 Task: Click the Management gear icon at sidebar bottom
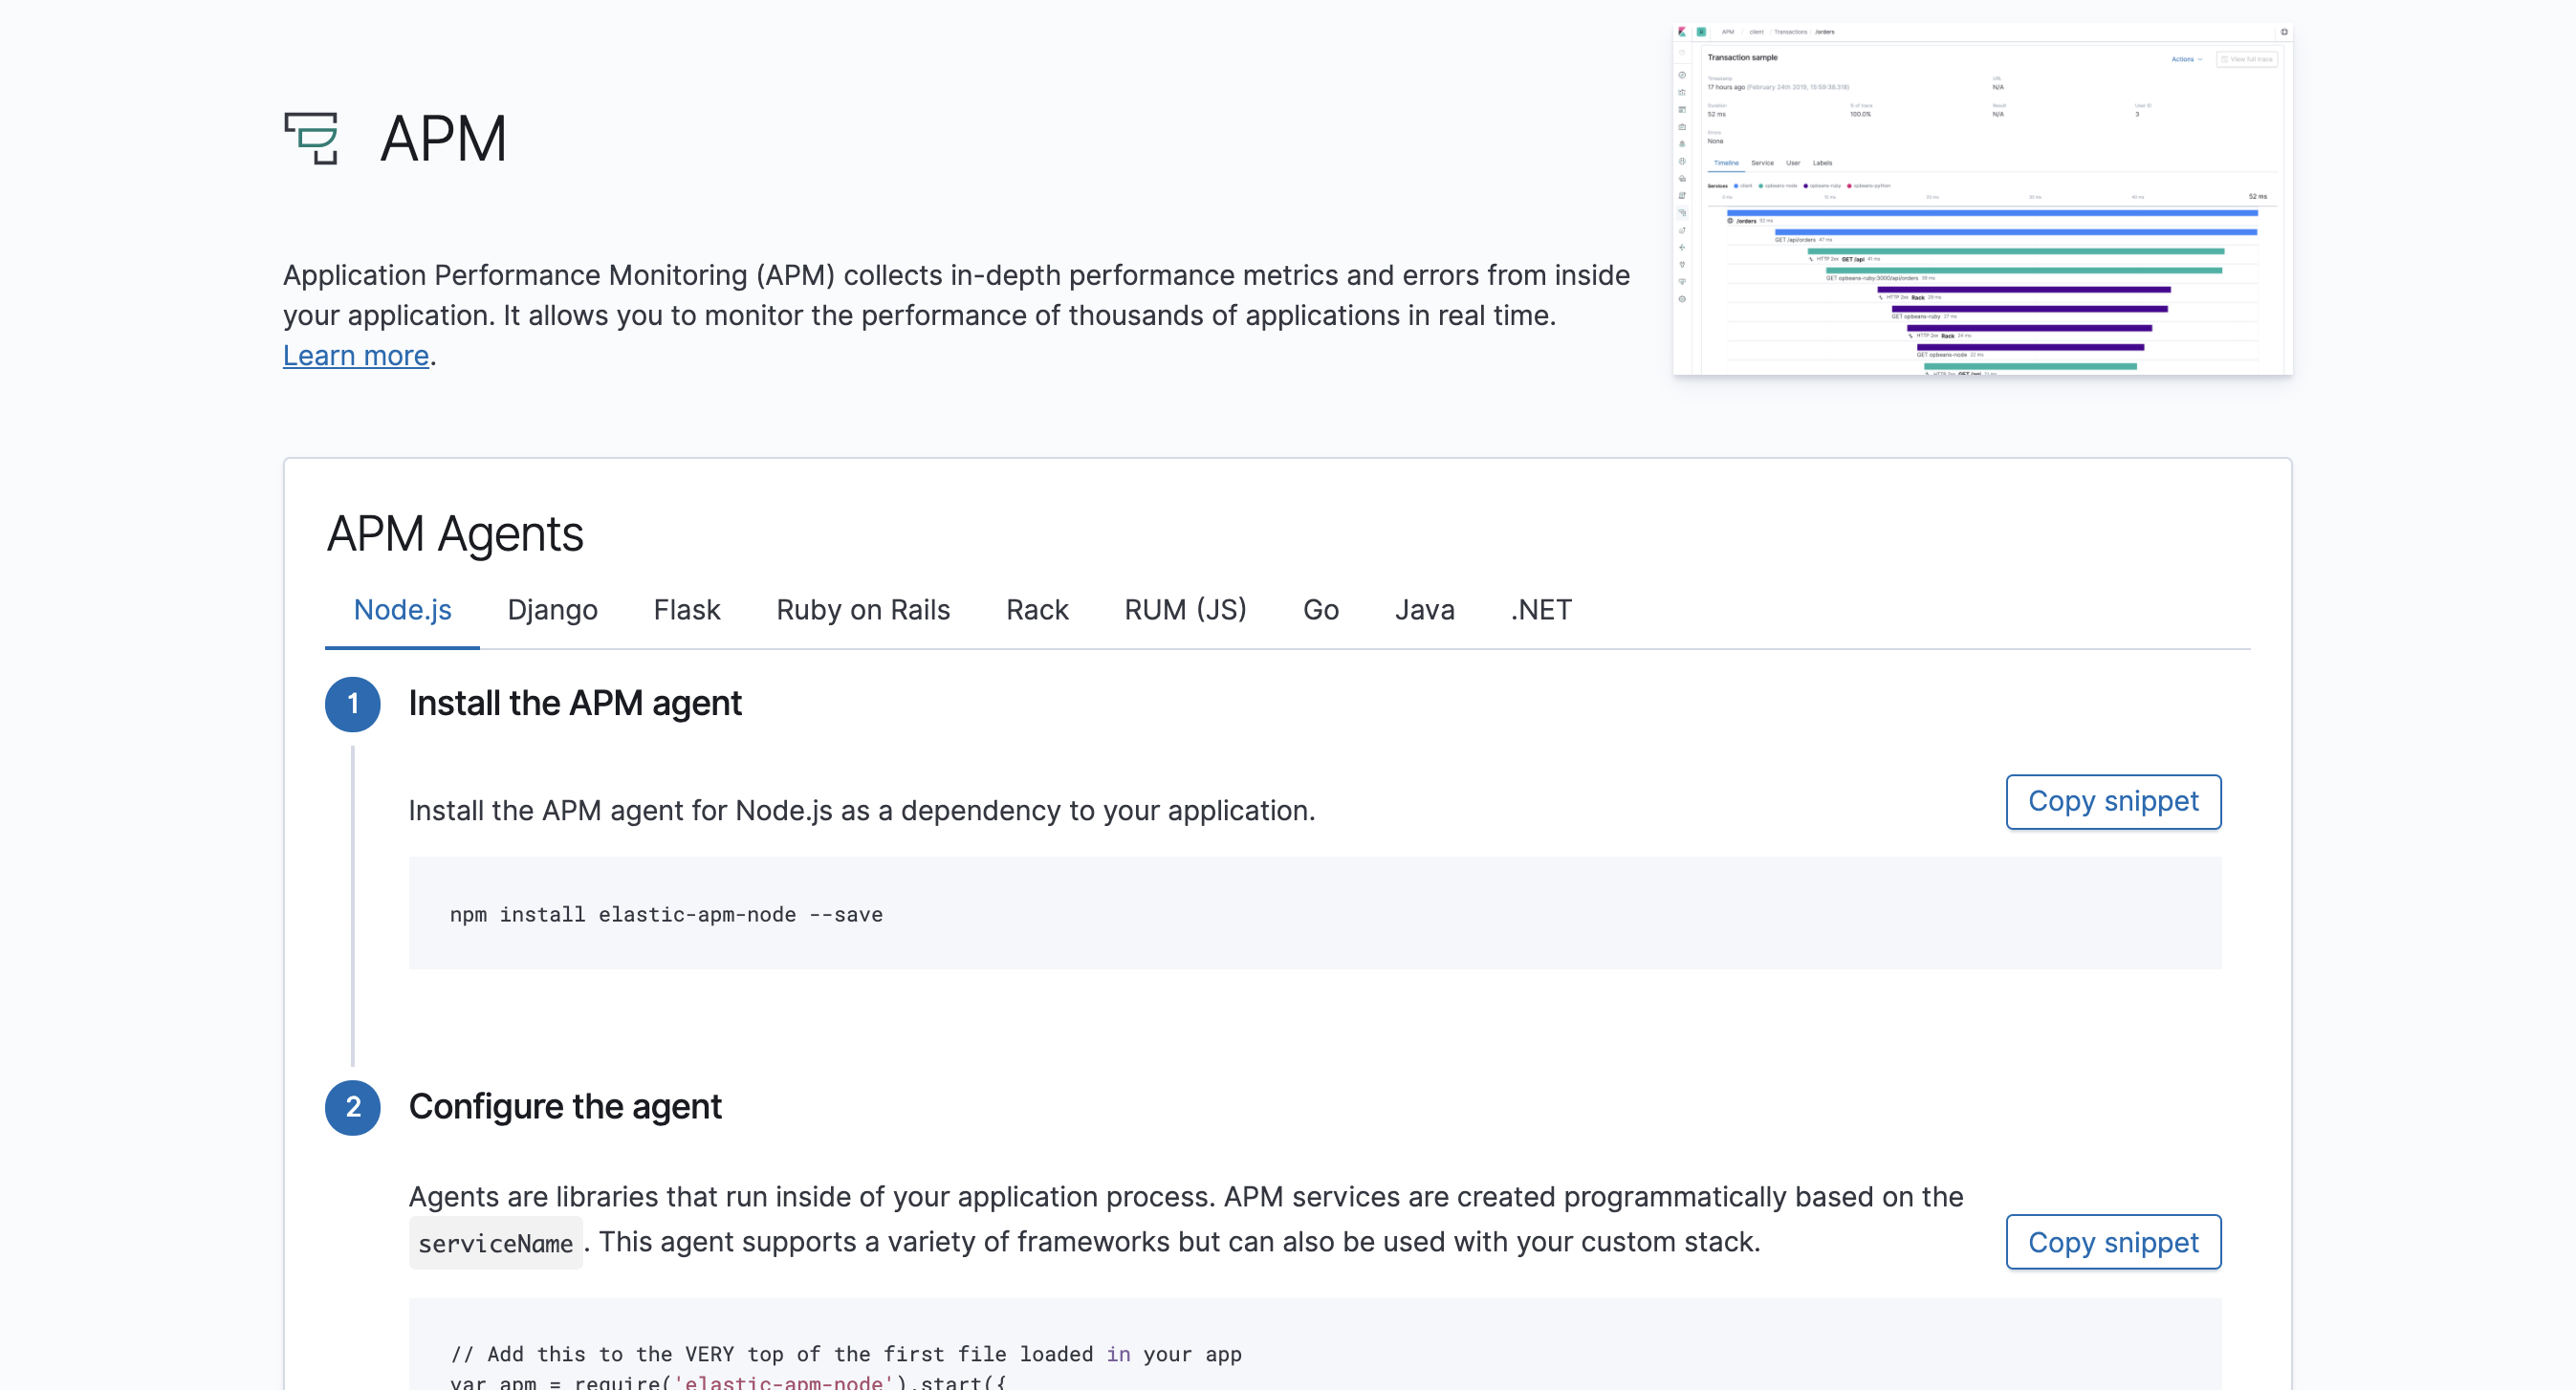click(1683, 300)
